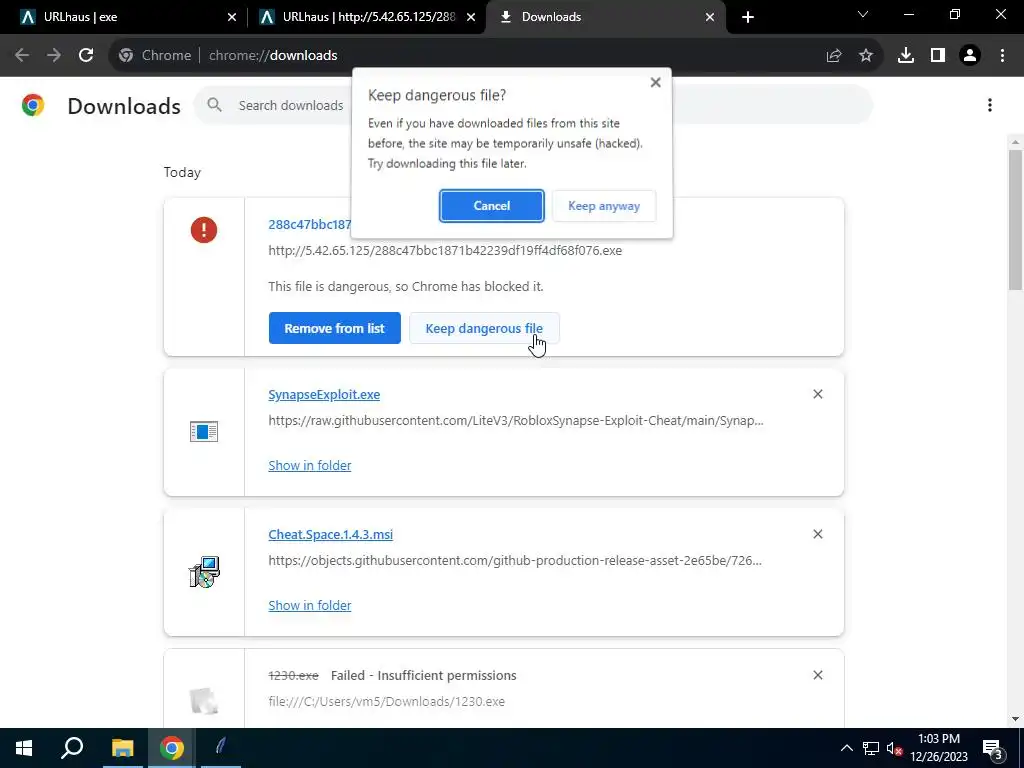This screenshot has width=1024, height=768.
Task: Close the Downloads tab
Action: (x=710, y=17)
